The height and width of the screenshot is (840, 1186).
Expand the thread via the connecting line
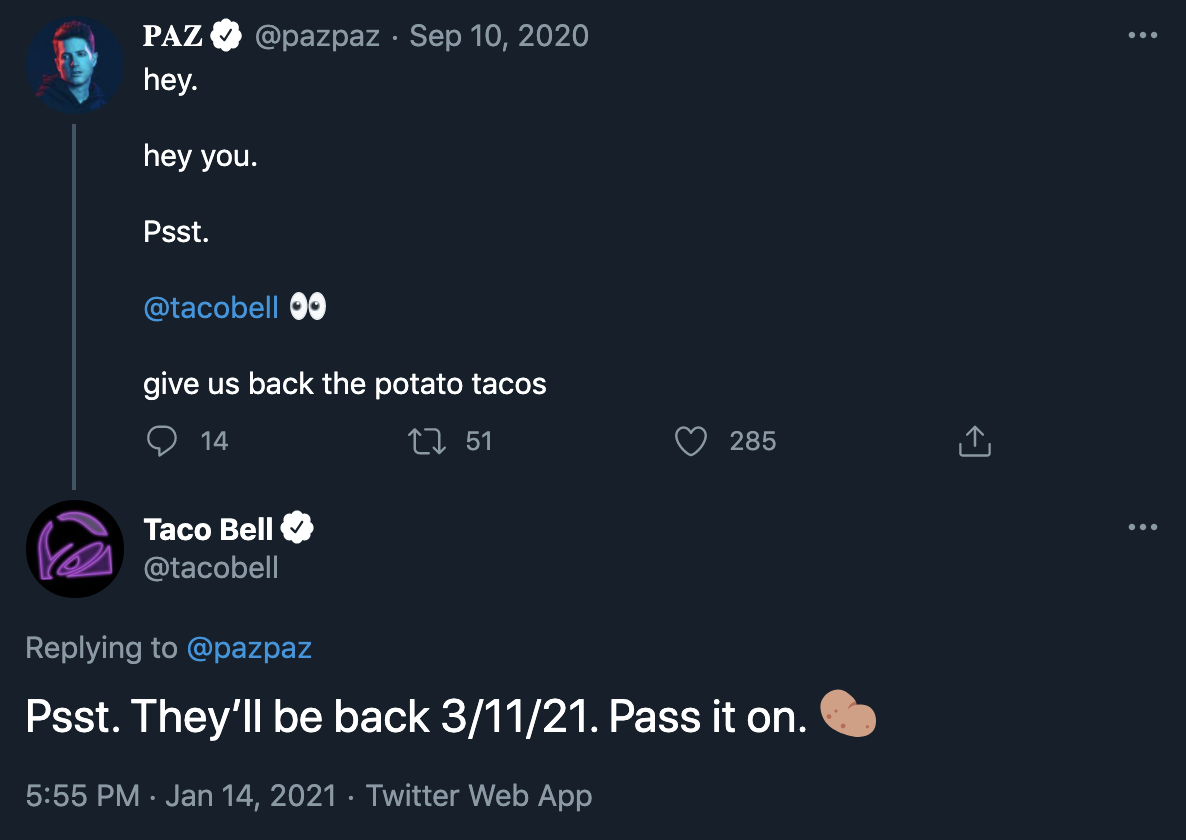click(x=75, y=300)
